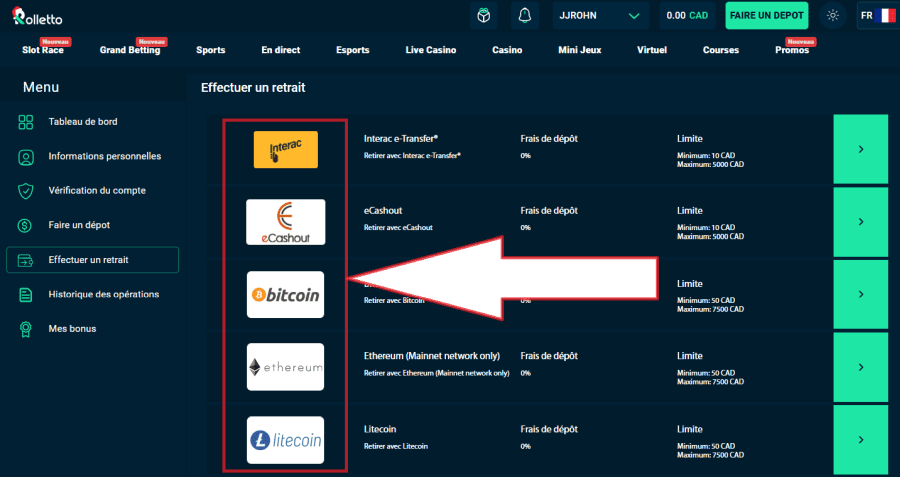Click the wallet icon for Effectuer un retrait
The height and width of the screenshot is (477, 900).
pos(25,260)
